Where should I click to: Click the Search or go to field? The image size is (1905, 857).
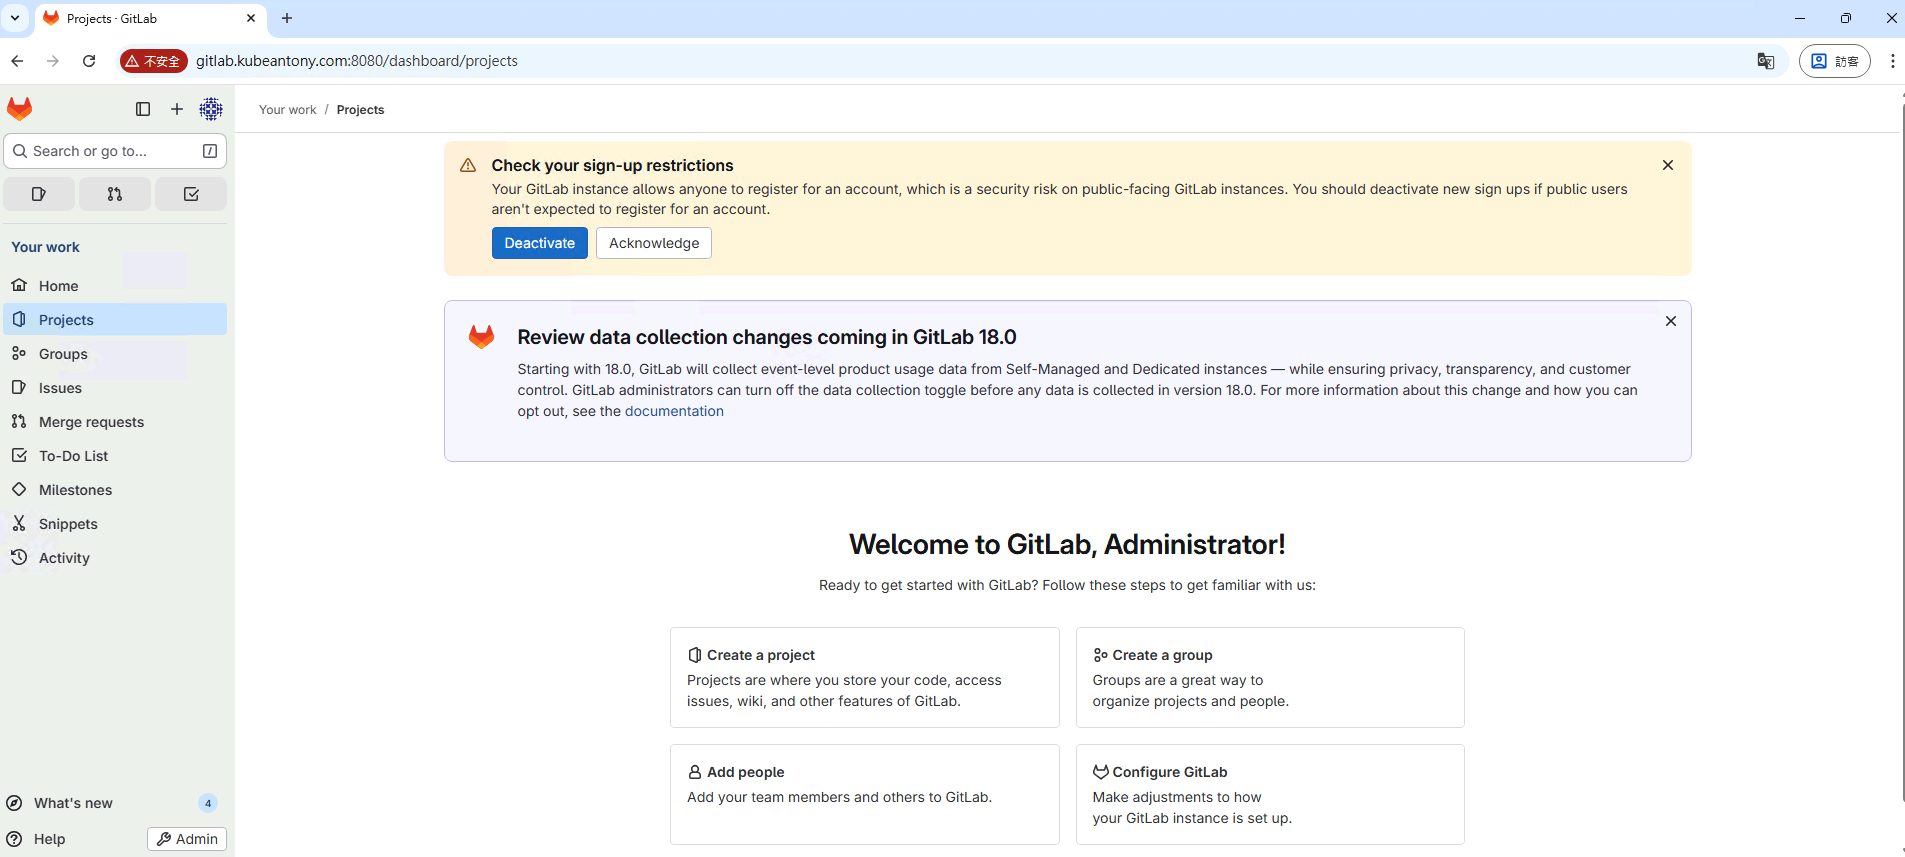click(x=116, y=151)
